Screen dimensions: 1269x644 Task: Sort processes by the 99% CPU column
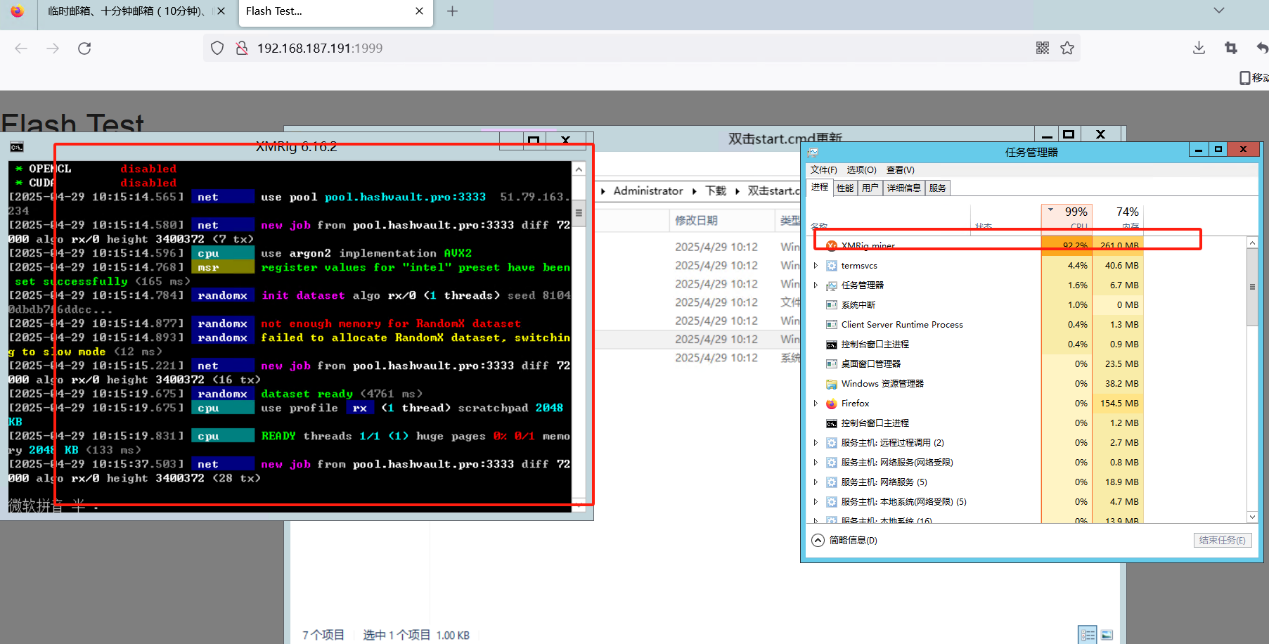[1066, 217]
